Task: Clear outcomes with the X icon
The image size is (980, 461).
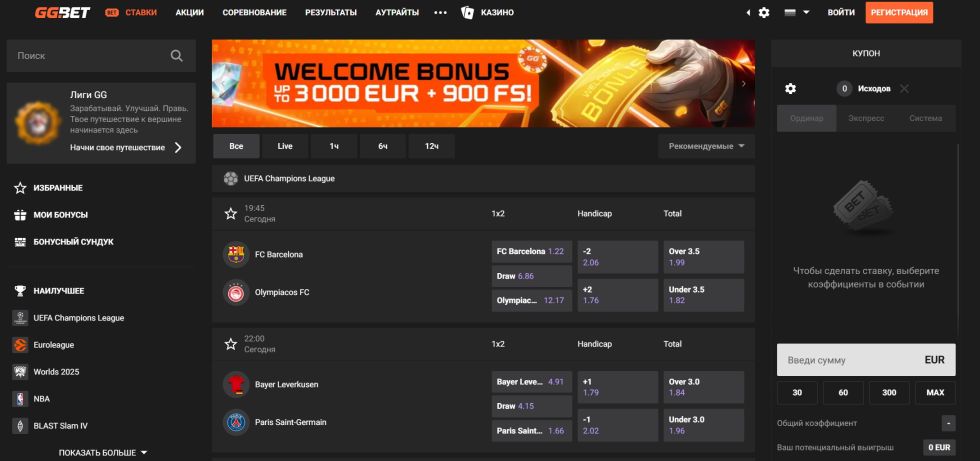Action: pos(904,89)
